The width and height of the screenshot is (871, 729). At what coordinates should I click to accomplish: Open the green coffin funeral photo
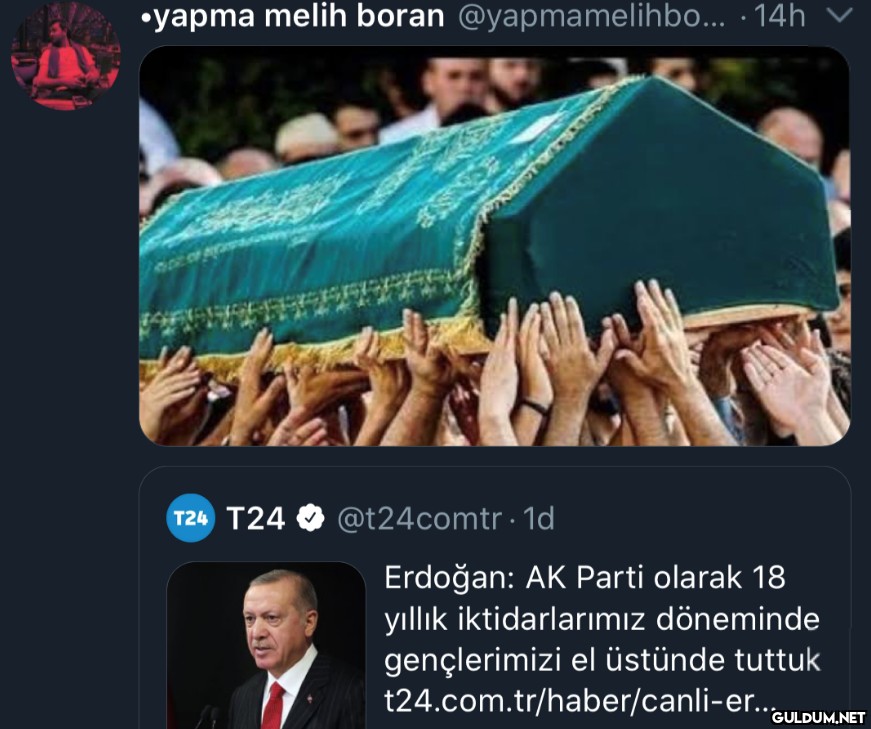494,246
